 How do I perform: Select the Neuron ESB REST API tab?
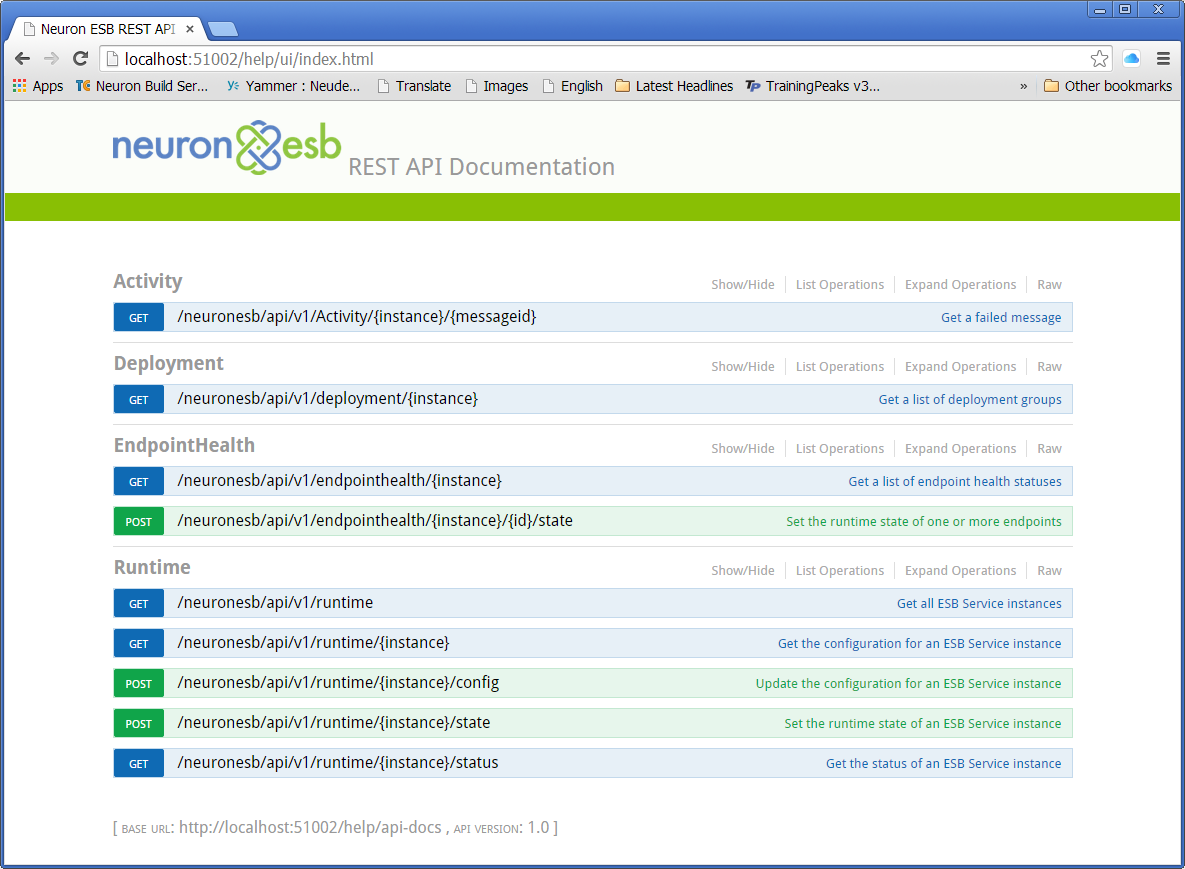click(107, 29)
